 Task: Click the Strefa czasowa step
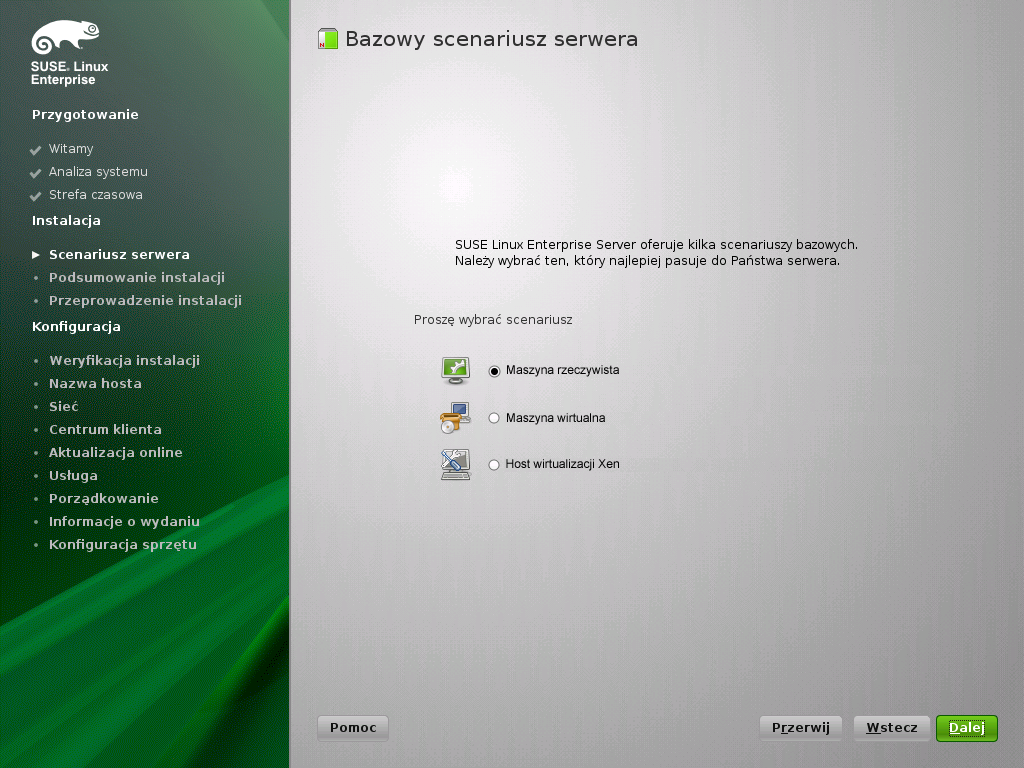(x=95, y=195)
